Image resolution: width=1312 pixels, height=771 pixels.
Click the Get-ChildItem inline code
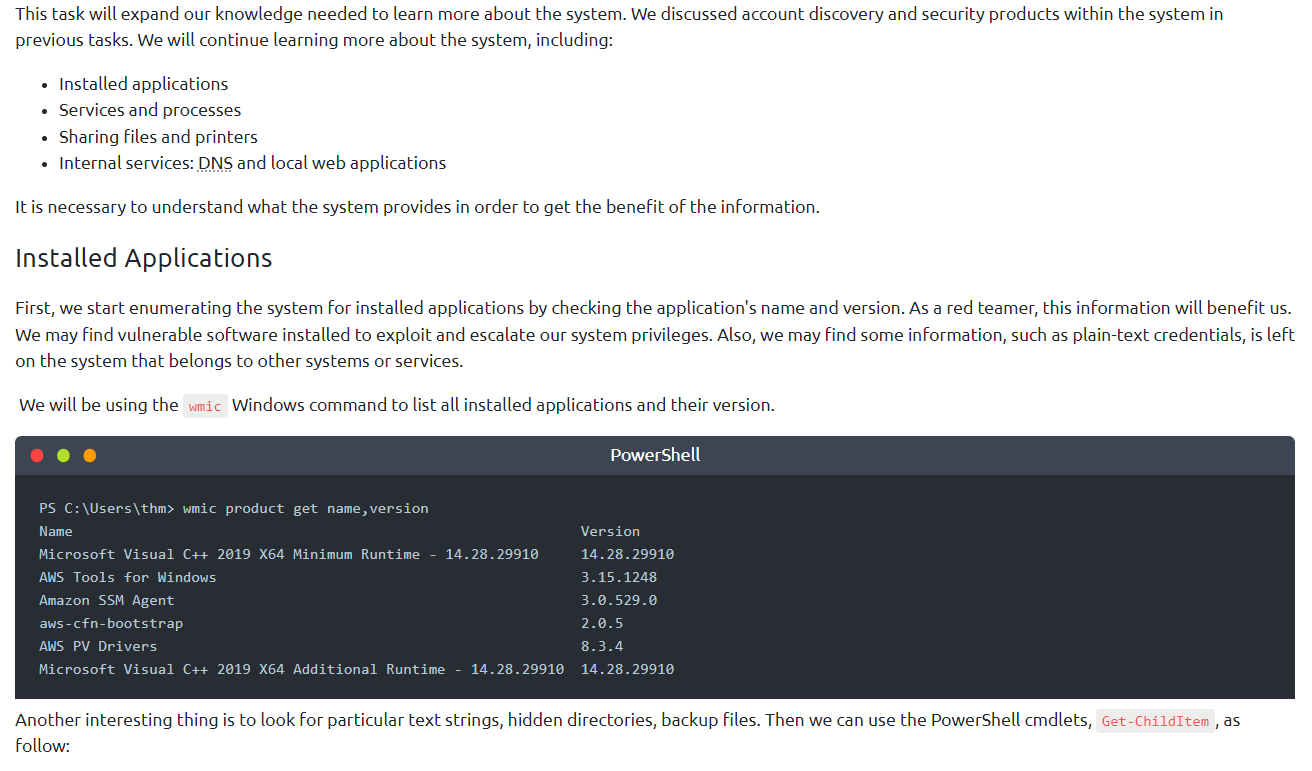(x=1155, y=721)
